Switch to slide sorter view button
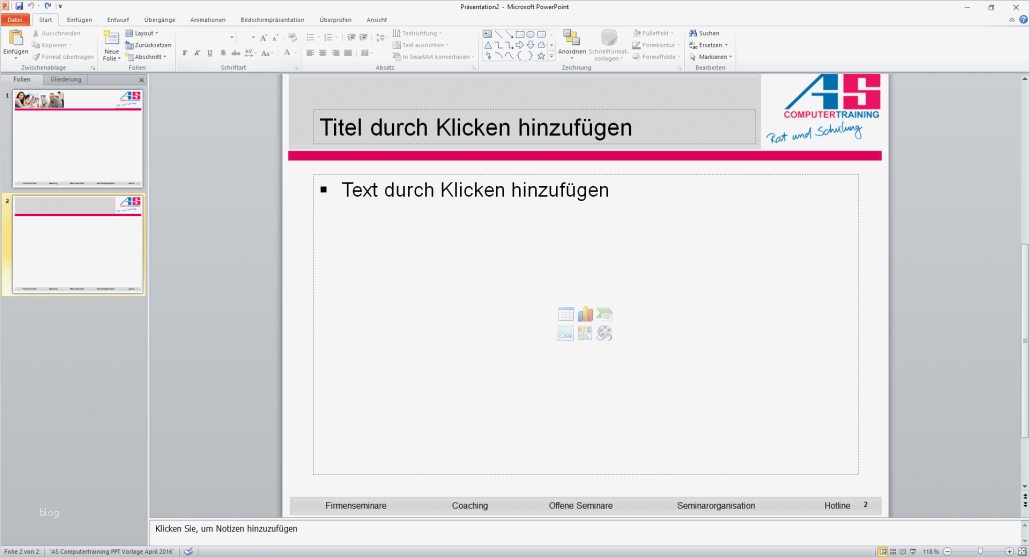This screenshot has width=1030, height=558. (893, 551)
